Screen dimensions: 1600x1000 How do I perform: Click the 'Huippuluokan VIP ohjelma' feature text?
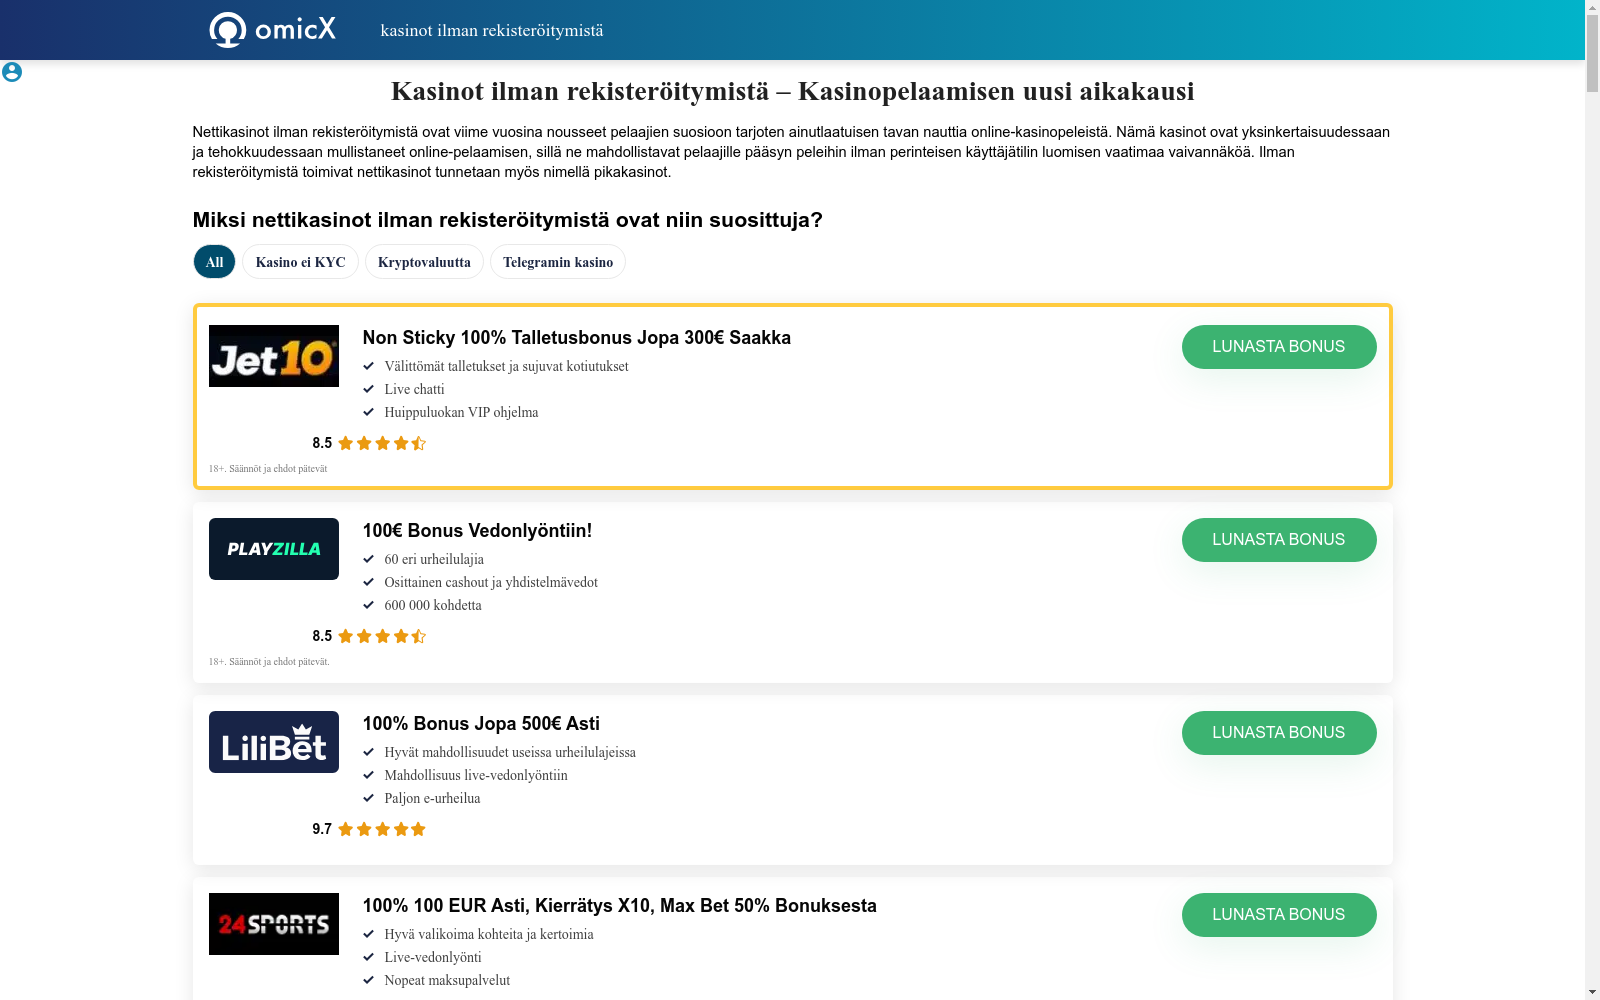pyautogui.click(x=462, y=412)
